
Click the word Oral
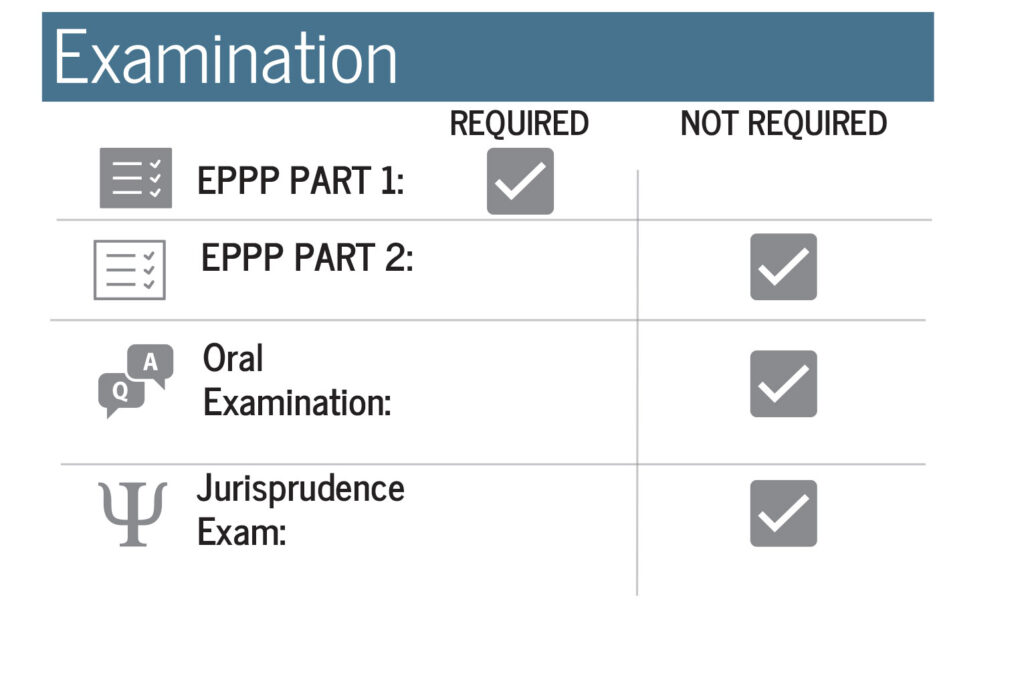tap(233, 359)
